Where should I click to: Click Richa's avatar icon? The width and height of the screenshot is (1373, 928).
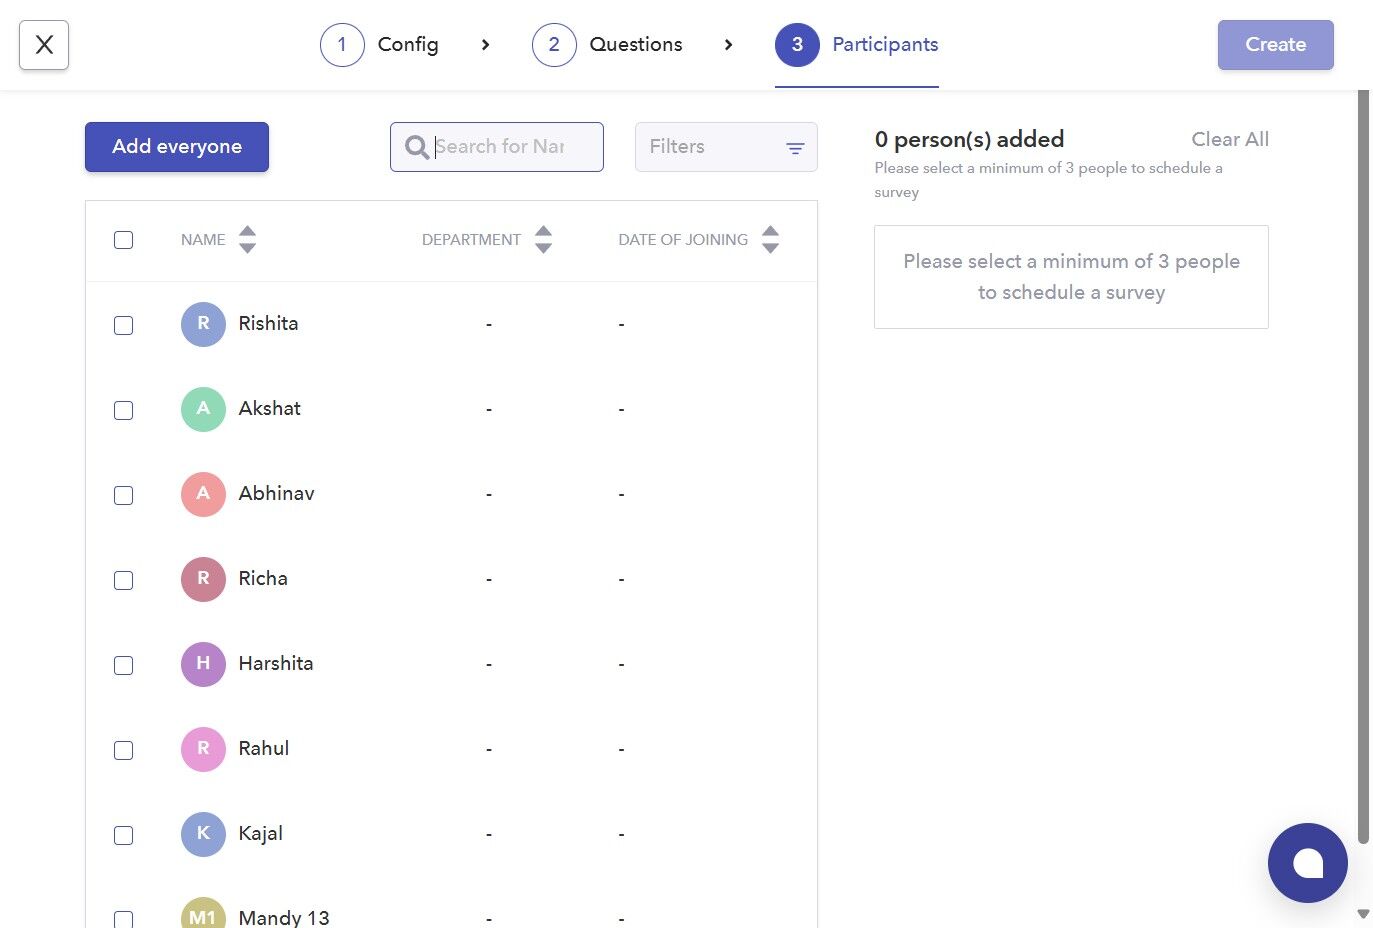(x=203, y=579)
